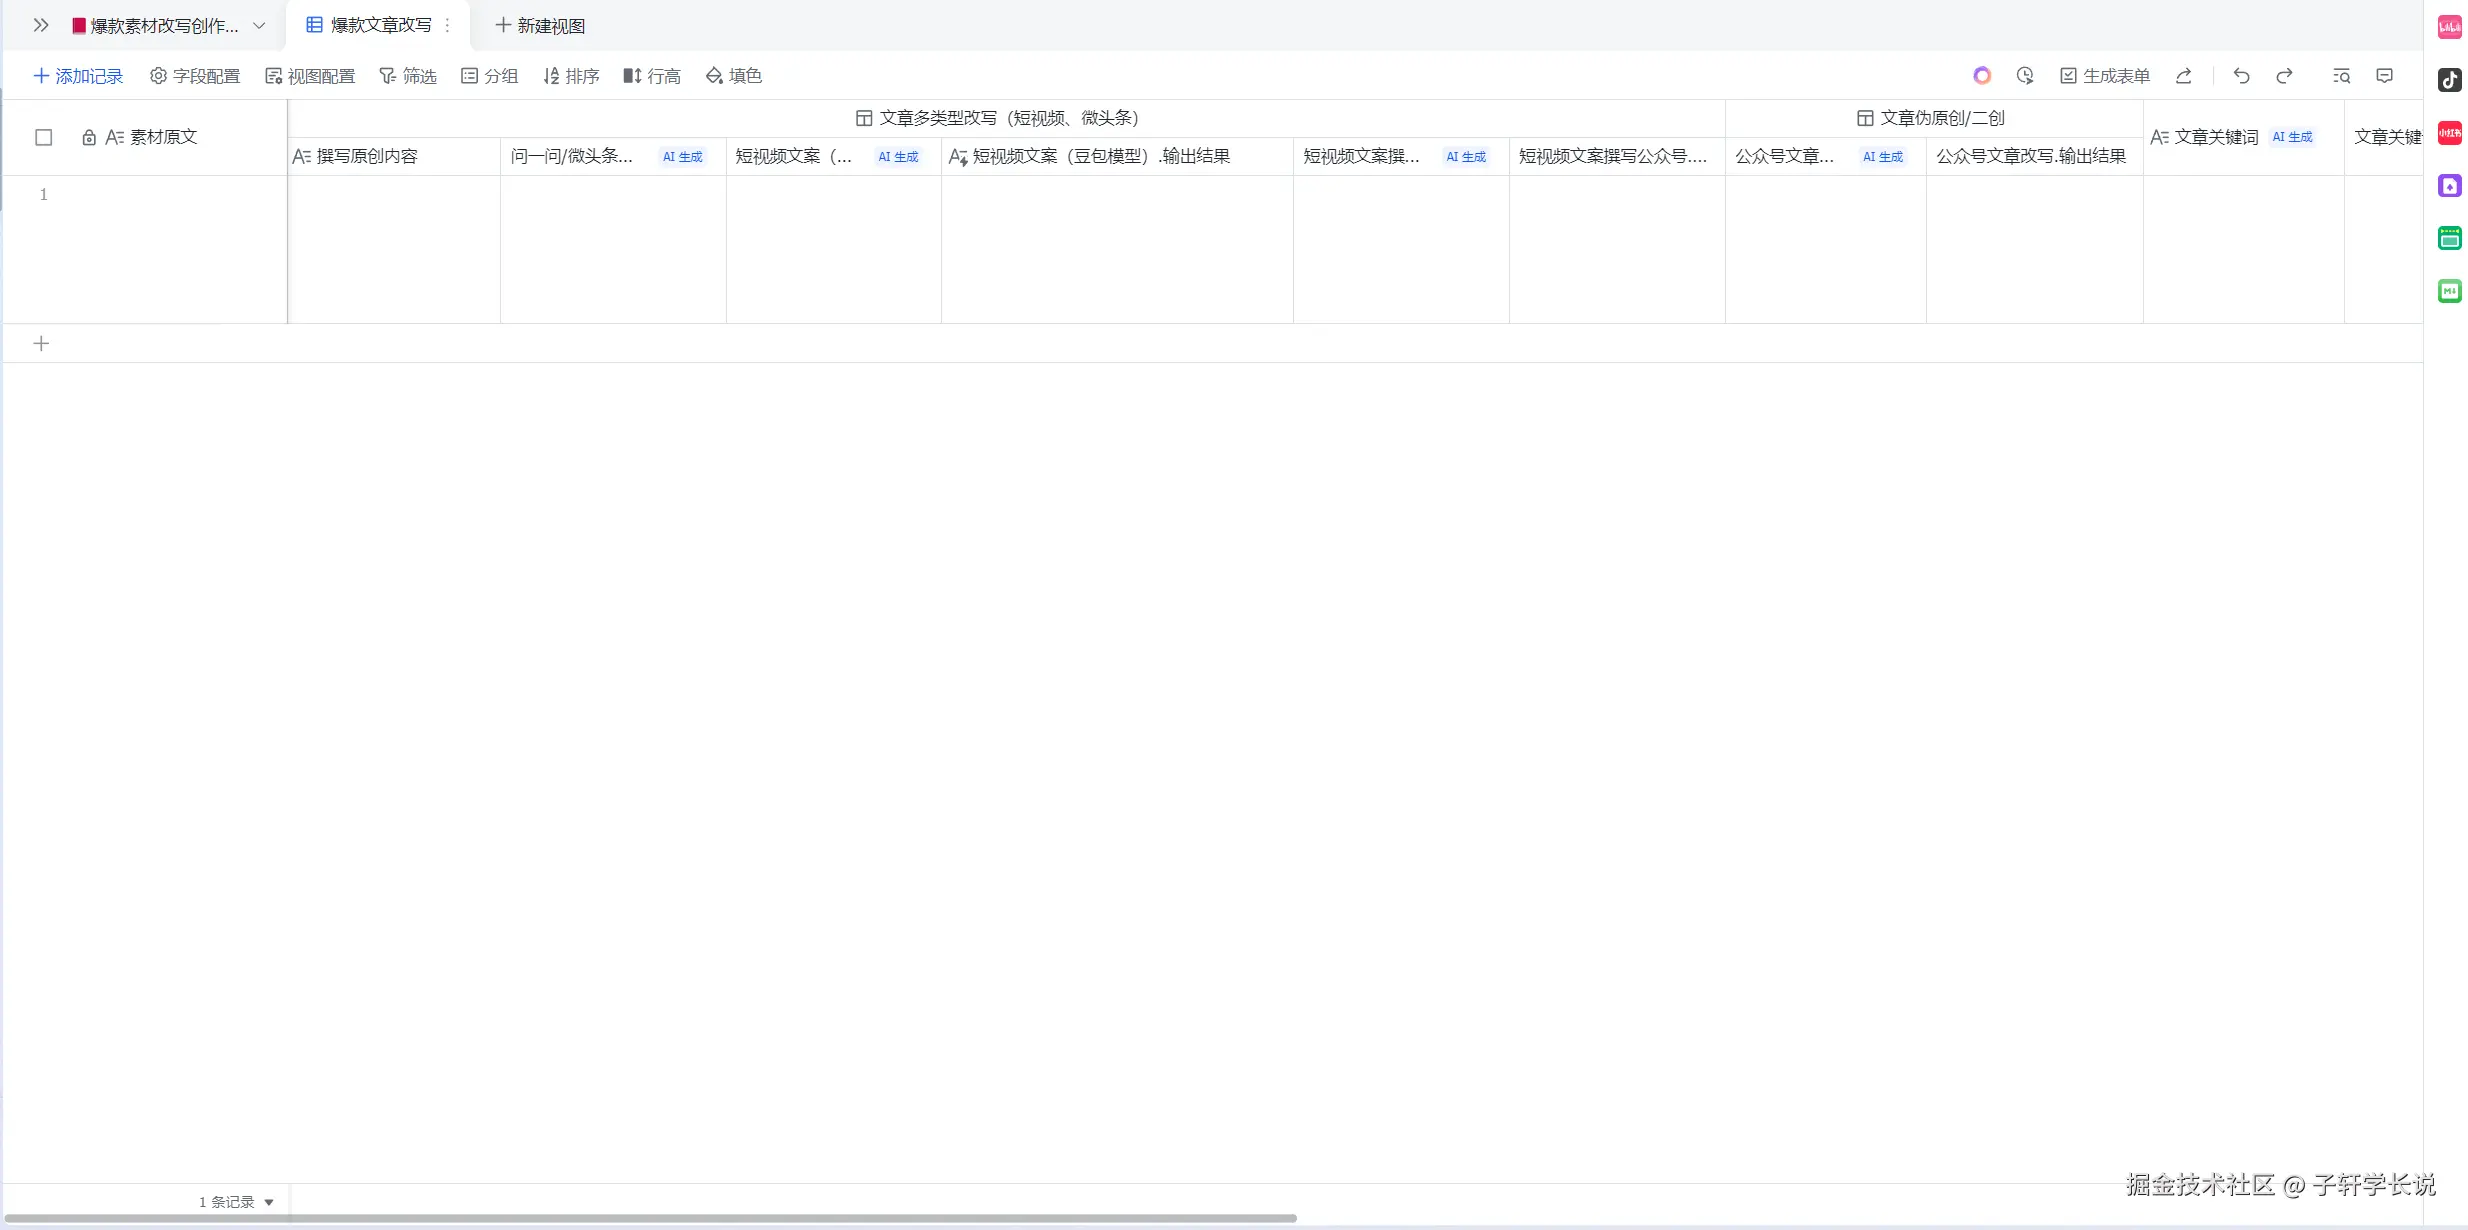The height and width of the screenshot is (1230, 2468).
Task: Expand the 爆款素材改写创作 table dropdown
Action: [259, 26]
